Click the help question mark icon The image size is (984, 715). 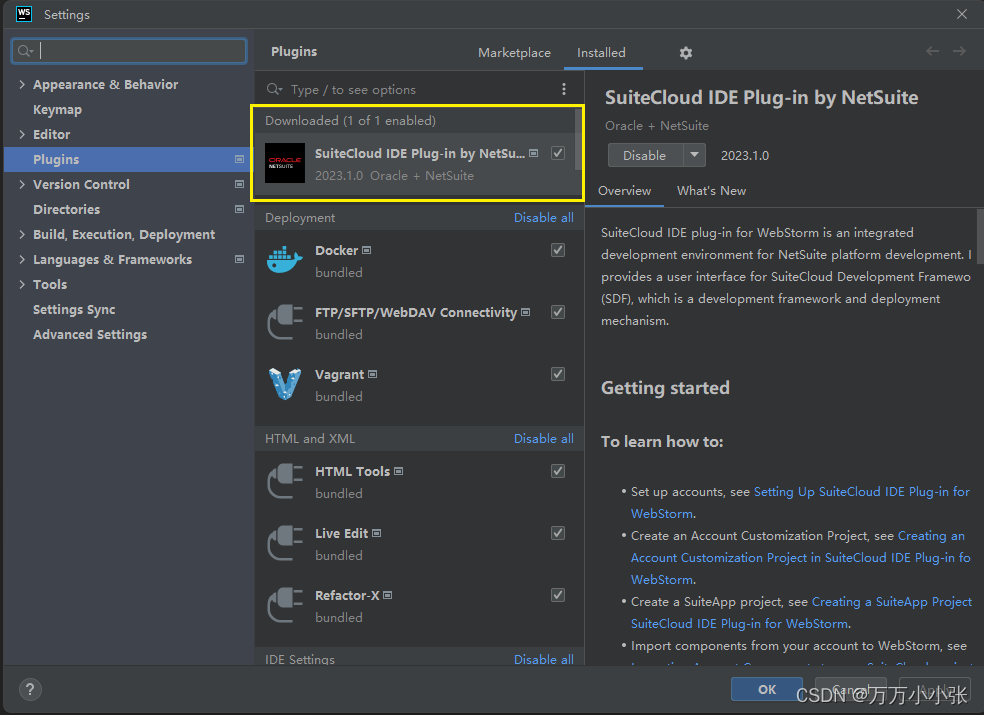pos(30,689)
